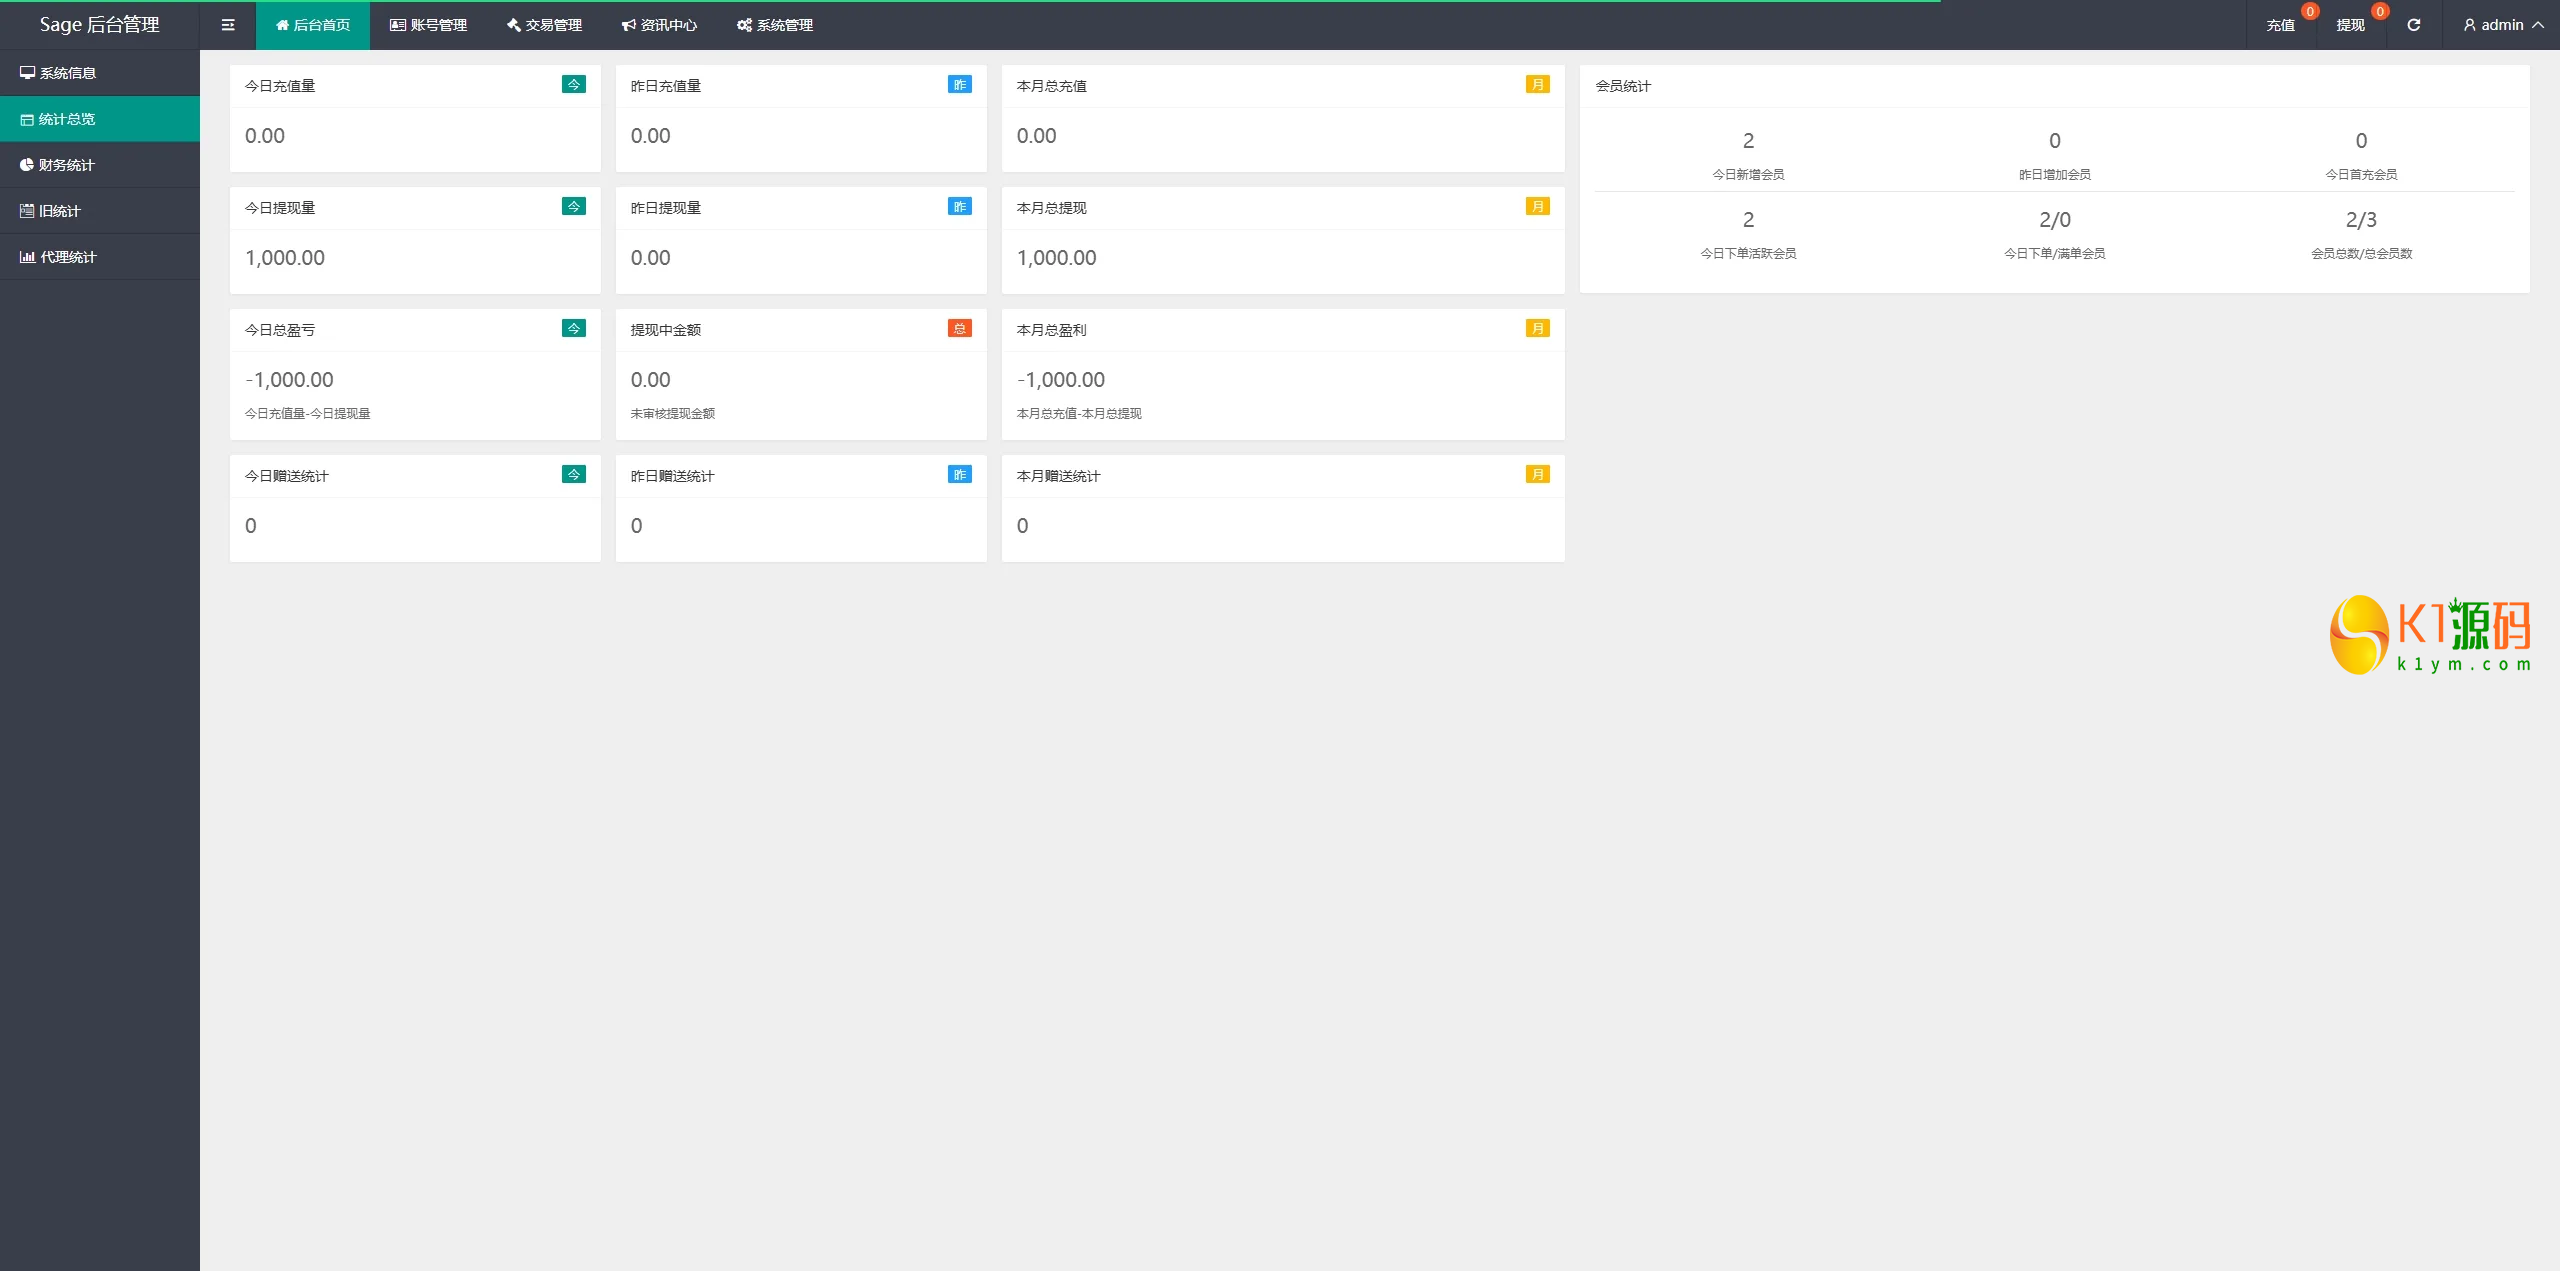Click Sage 后台管理 logo title
This screenshot has height=1271, width=2560.
(99, 25)
